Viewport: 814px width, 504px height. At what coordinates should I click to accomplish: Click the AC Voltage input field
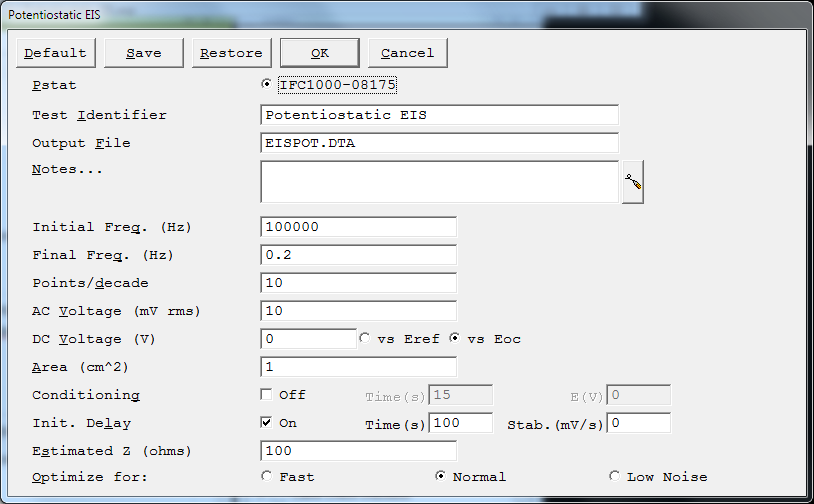click(358, 311)
